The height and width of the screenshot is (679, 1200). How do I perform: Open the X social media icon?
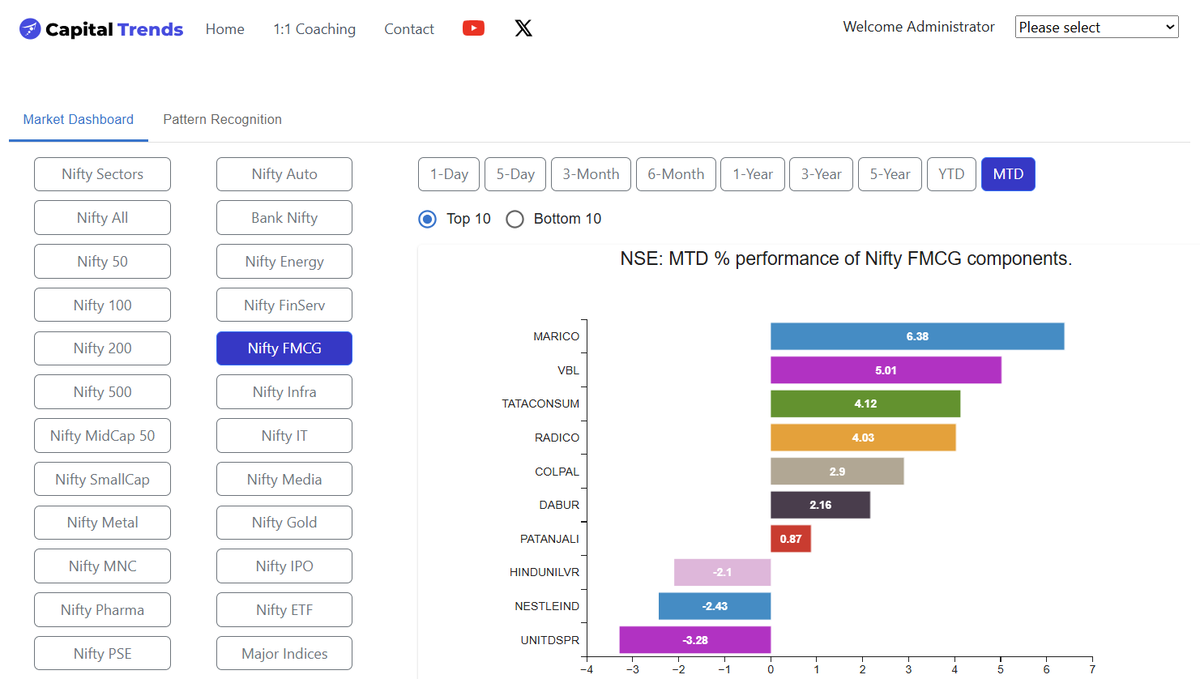click(x=523, y=28)
